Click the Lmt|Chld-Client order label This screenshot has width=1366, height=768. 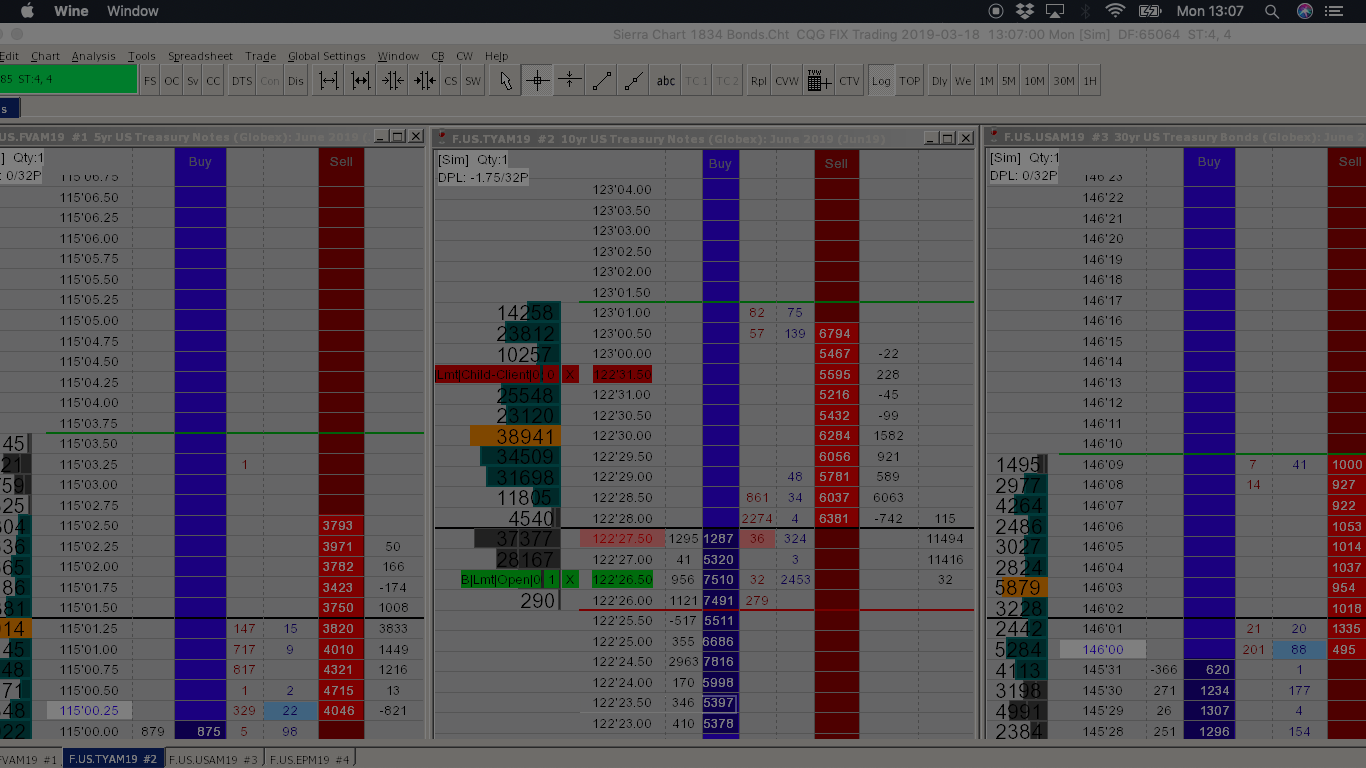pyautogui.click(x=487, y=374)
